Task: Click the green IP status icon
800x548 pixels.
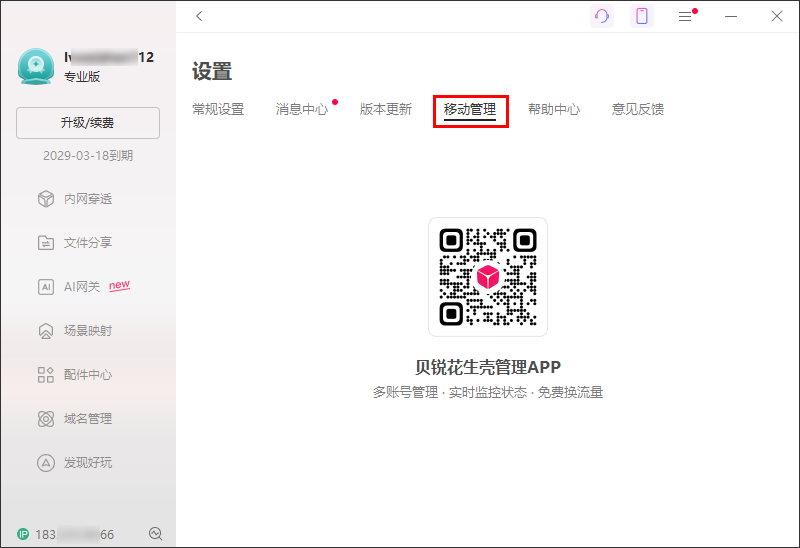Action: click(x=23, y=534)
